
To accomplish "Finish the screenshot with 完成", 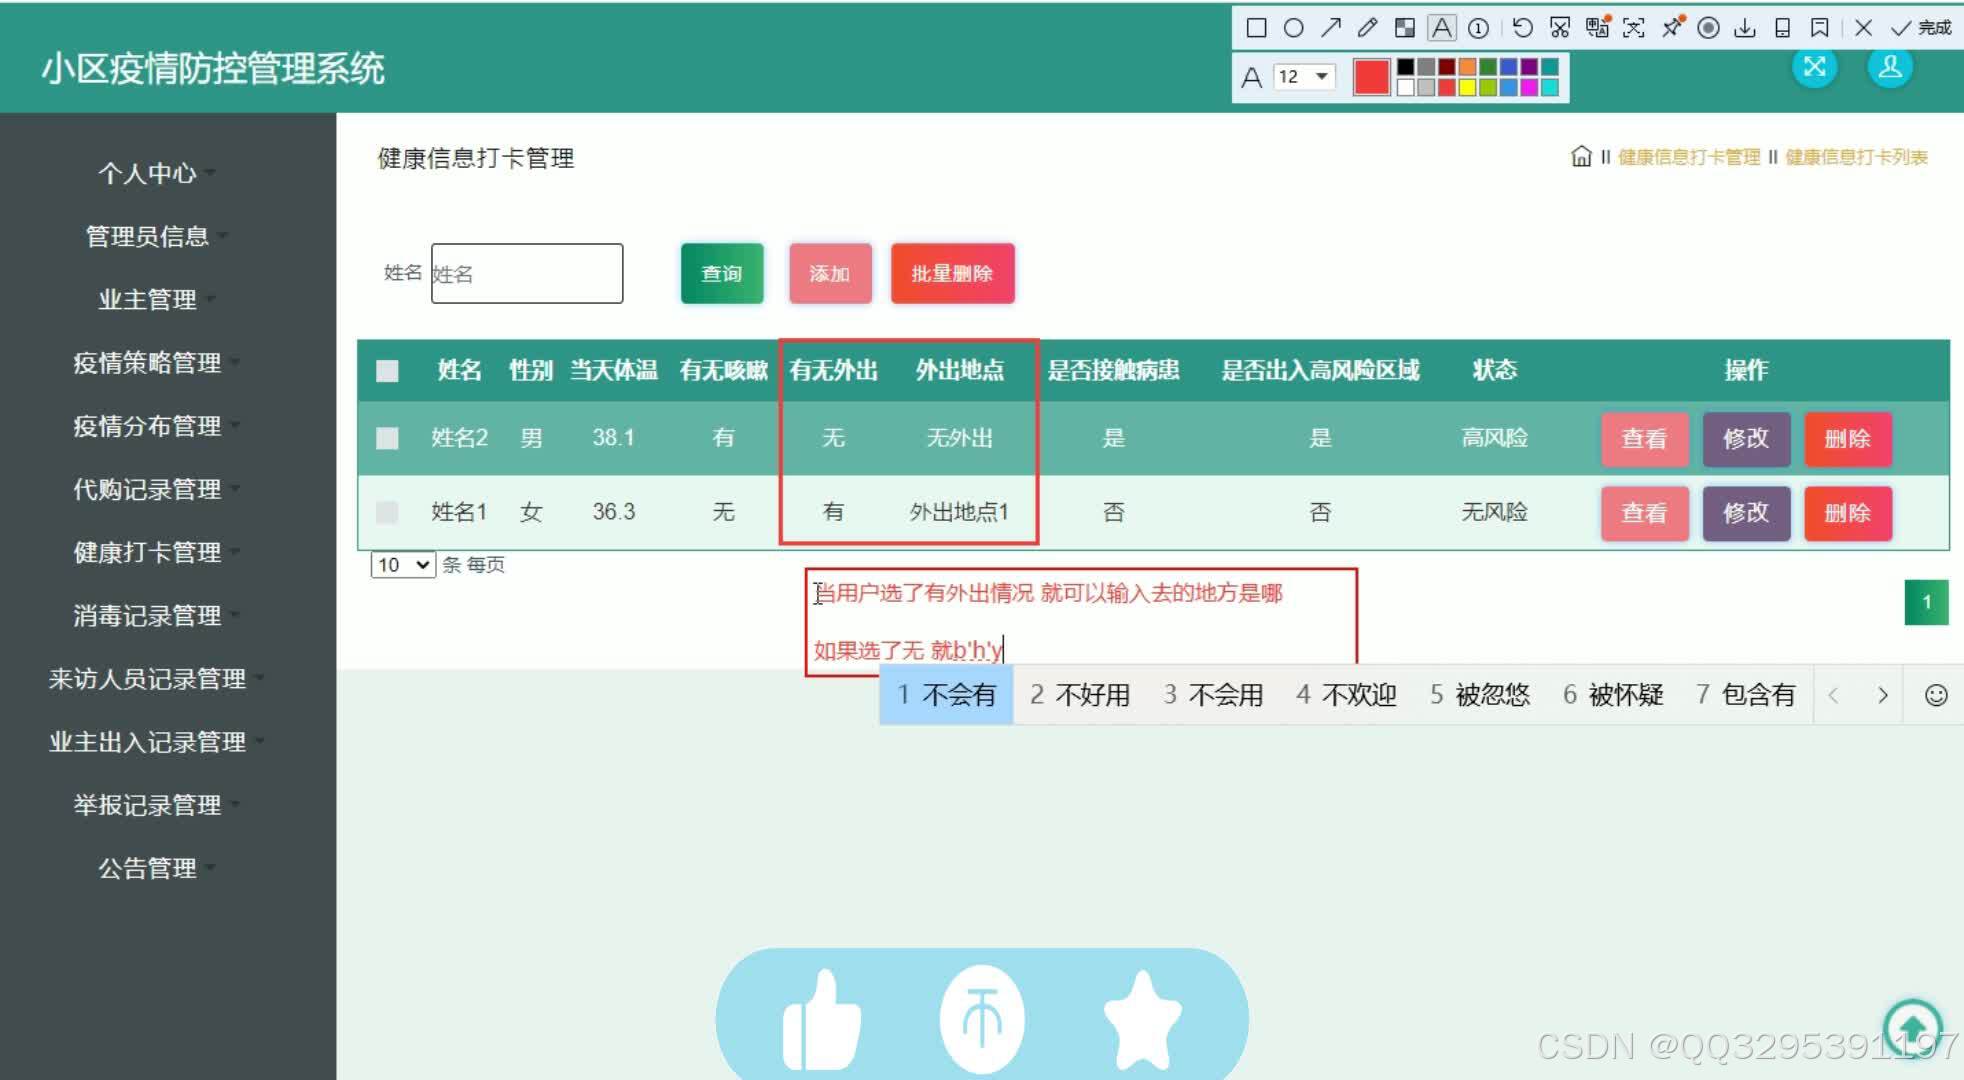I will pos(1920,28).
